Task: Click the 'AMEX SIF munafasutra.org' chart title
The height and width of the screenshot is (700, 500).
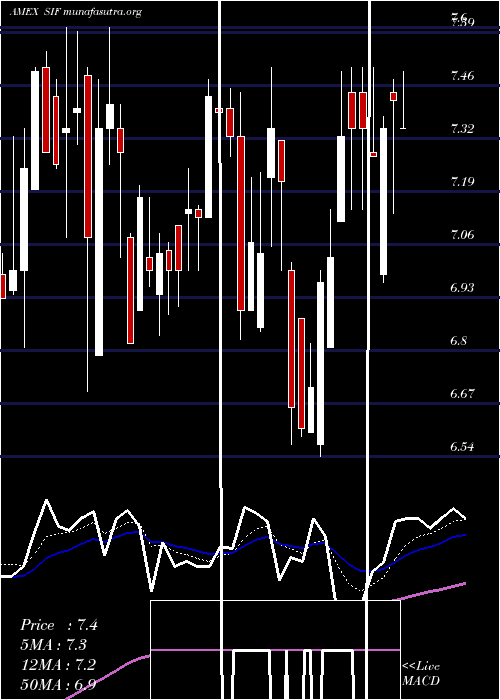Action: 75,12
